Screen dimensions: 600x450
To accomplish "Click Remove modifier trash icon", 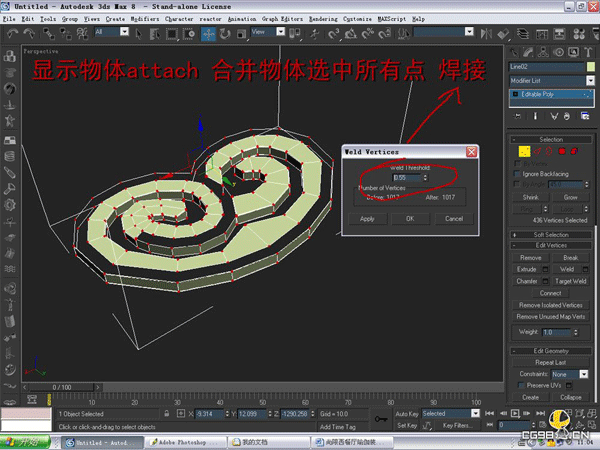I will pyautogui.click(x=566, y=116).
